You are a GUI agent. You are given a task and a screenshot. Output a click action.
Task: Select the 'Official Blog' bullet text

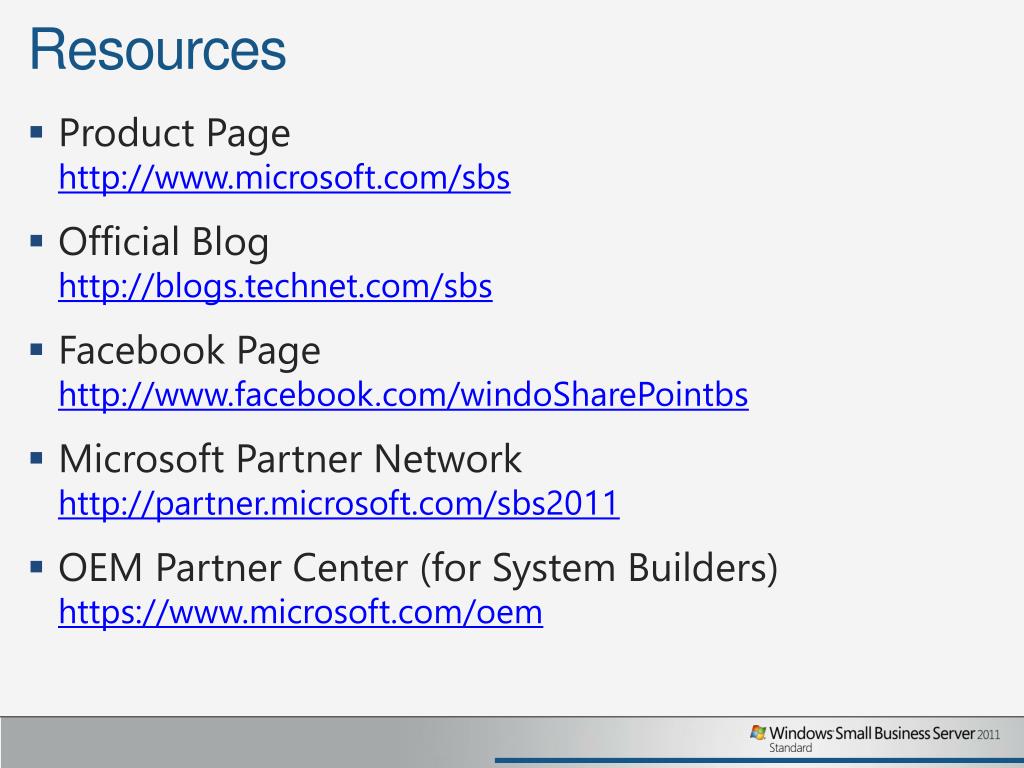click(164, 242)
